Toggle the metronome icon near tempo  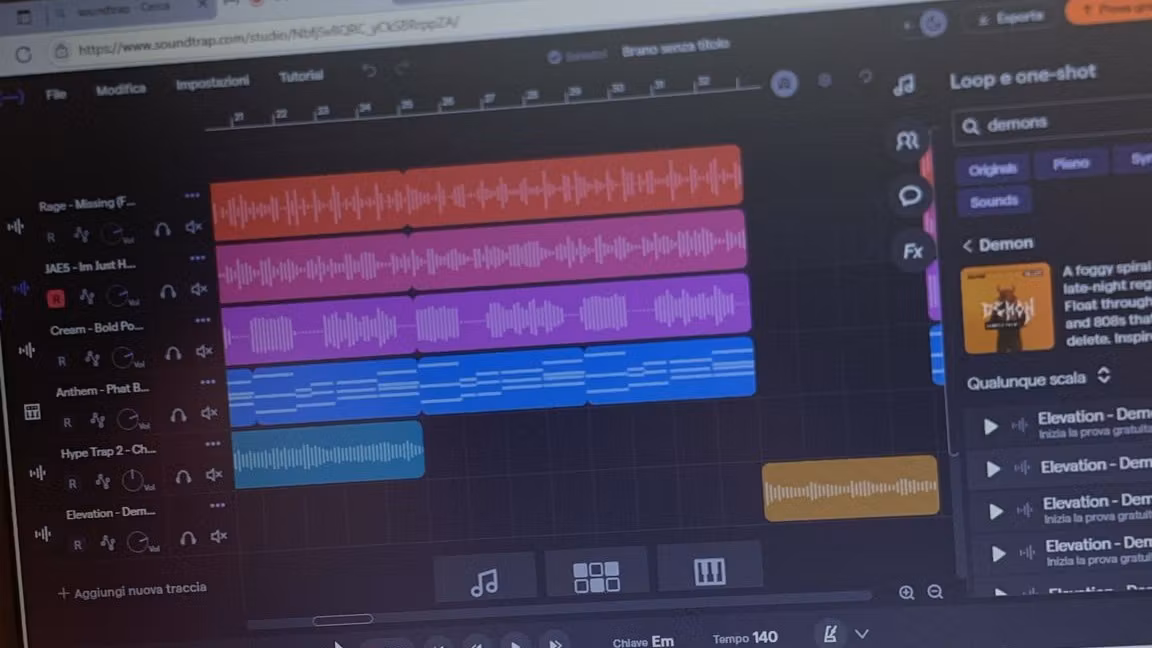click(829, 634)
